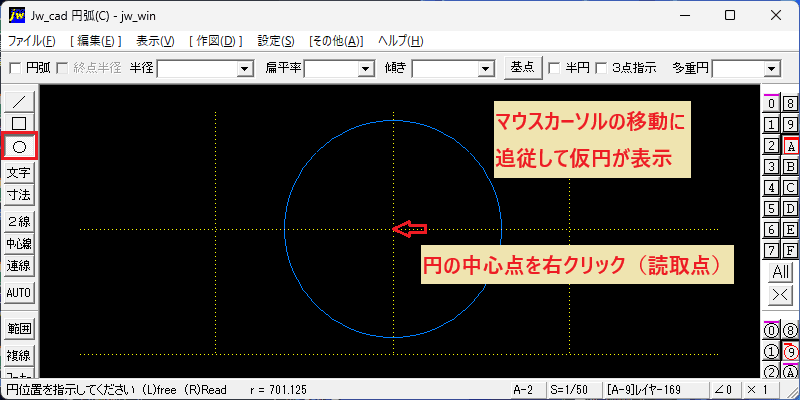Select layer D button

click(x=790, y=208)
